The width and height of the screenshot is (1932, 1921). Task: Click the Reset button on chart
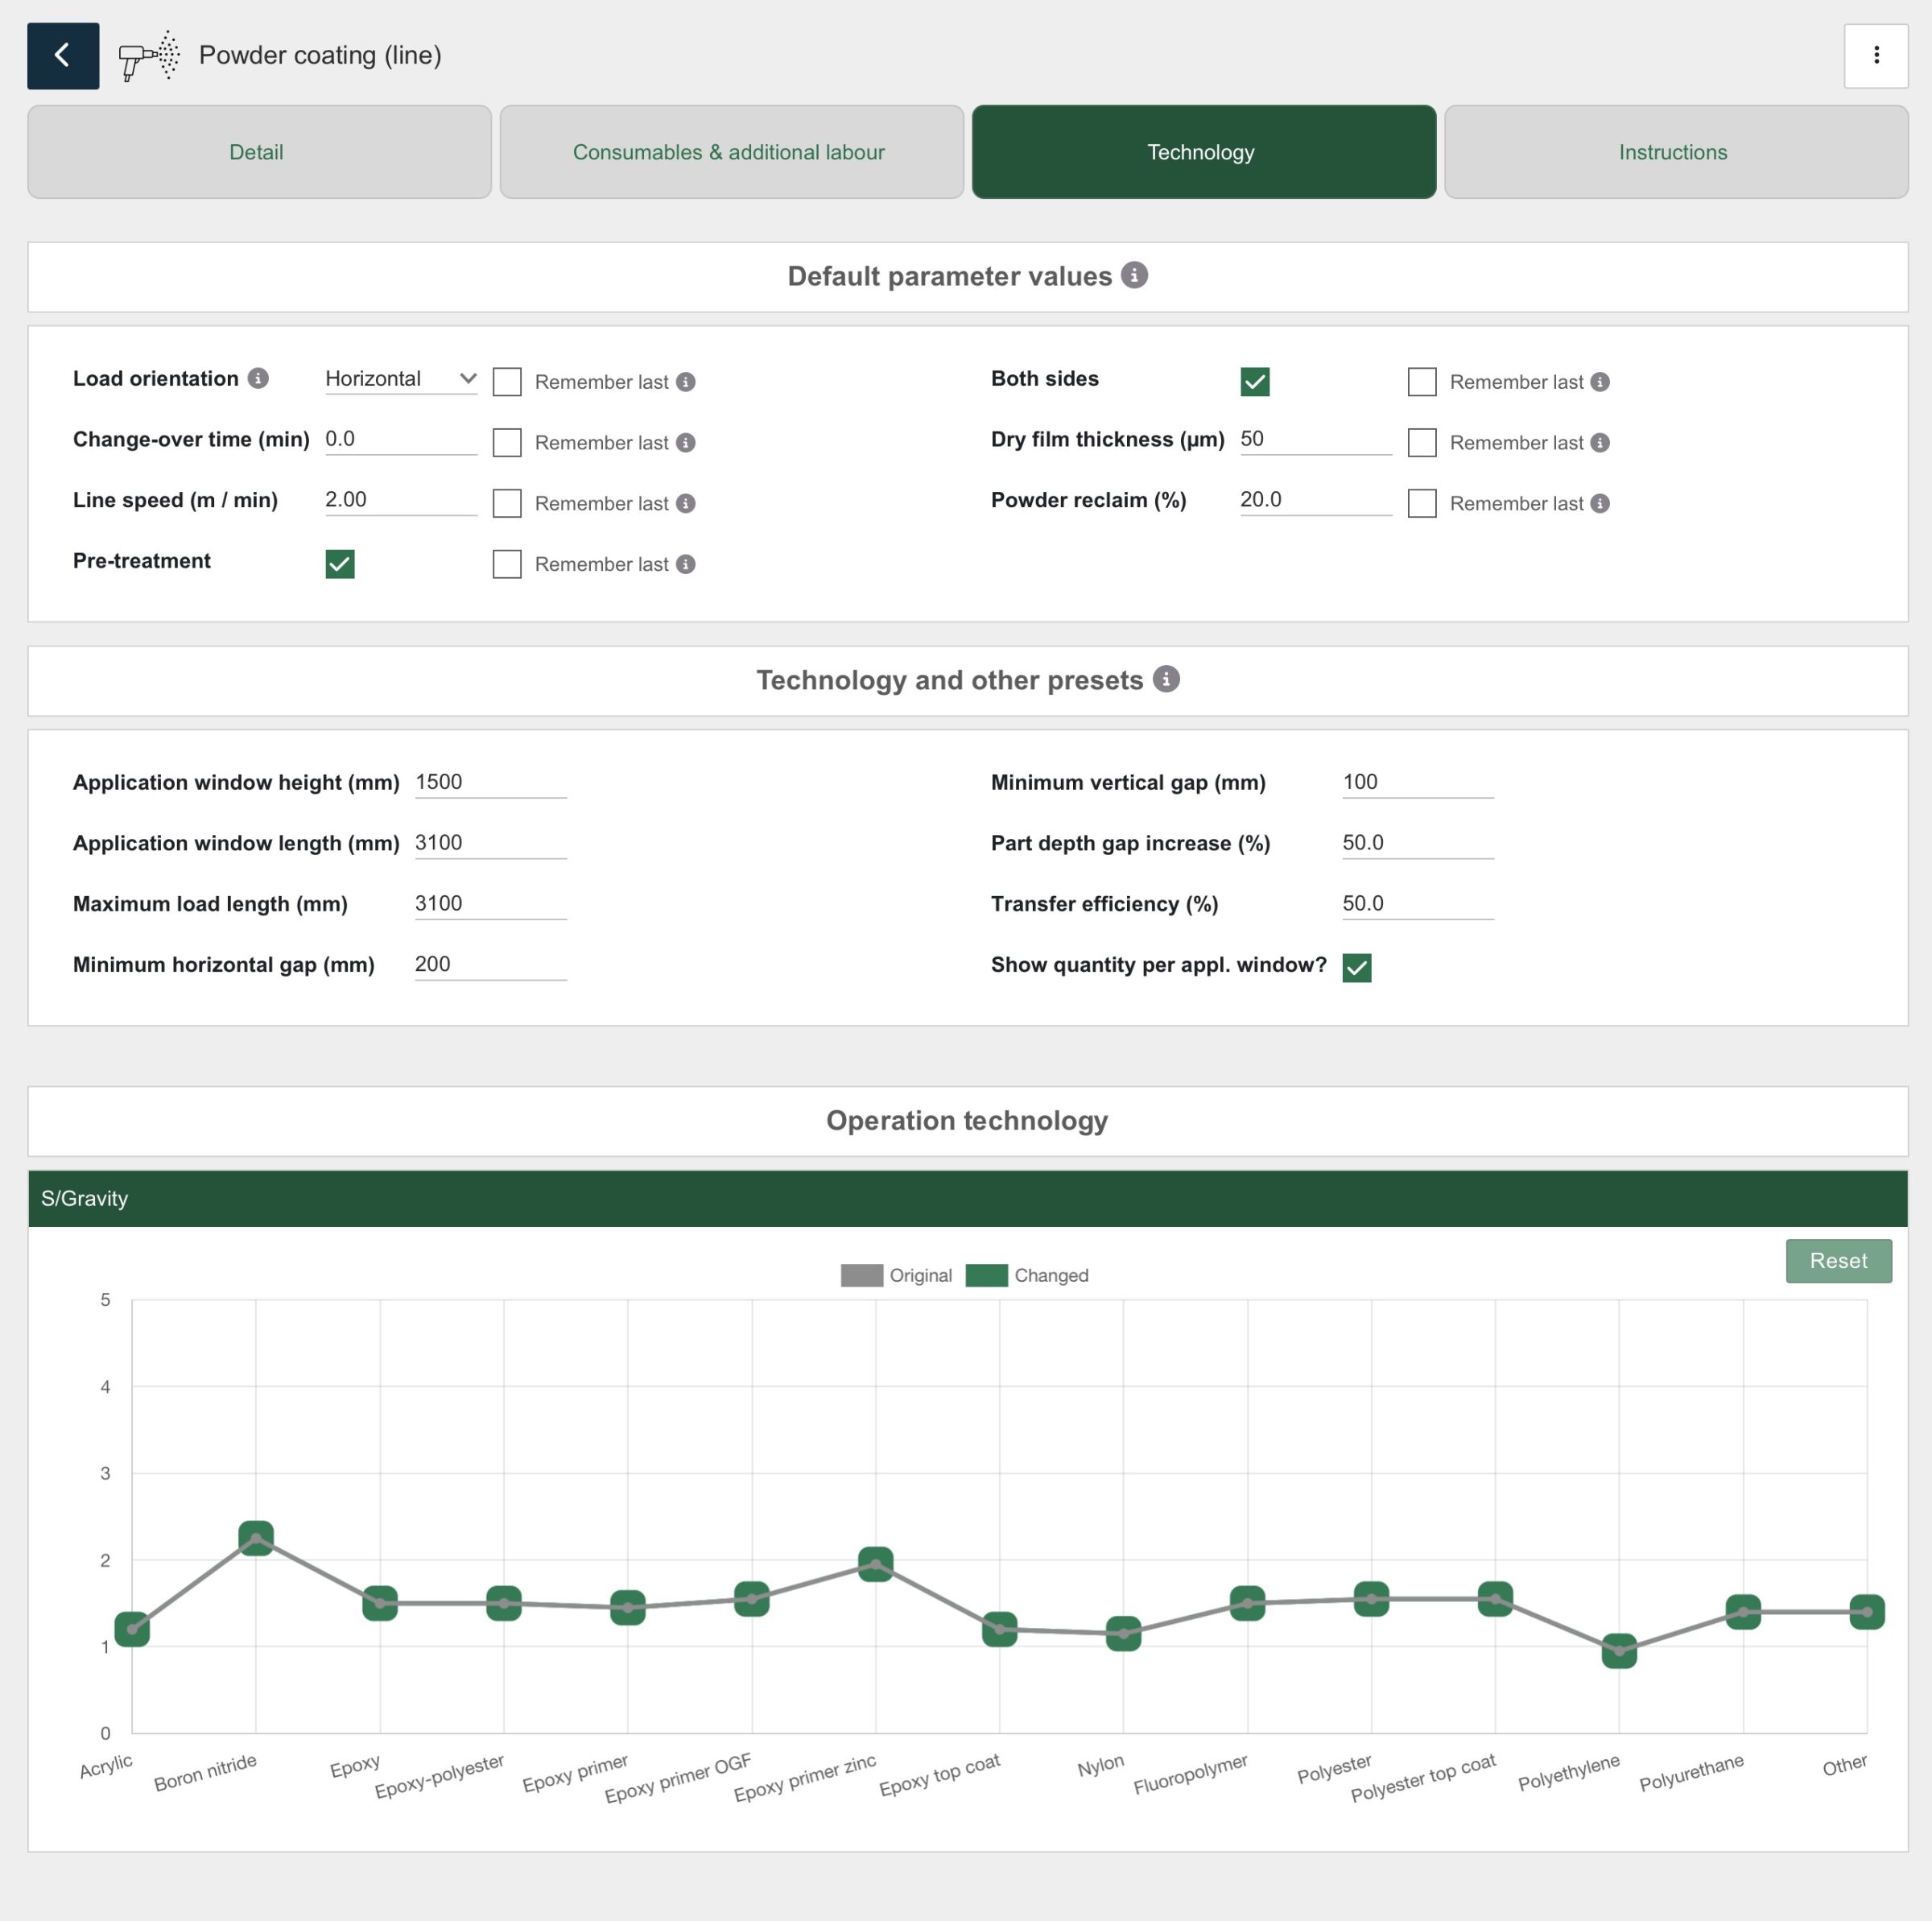click(x=1837, y=1260)
